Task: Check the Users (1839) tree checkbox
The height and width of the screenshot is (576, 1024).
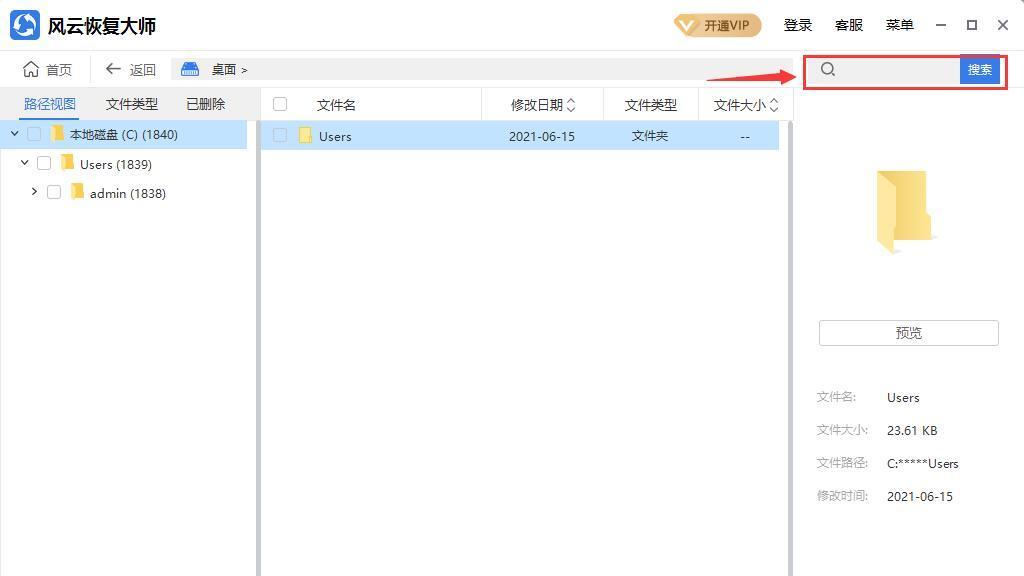Action: [x=44, y=163]
